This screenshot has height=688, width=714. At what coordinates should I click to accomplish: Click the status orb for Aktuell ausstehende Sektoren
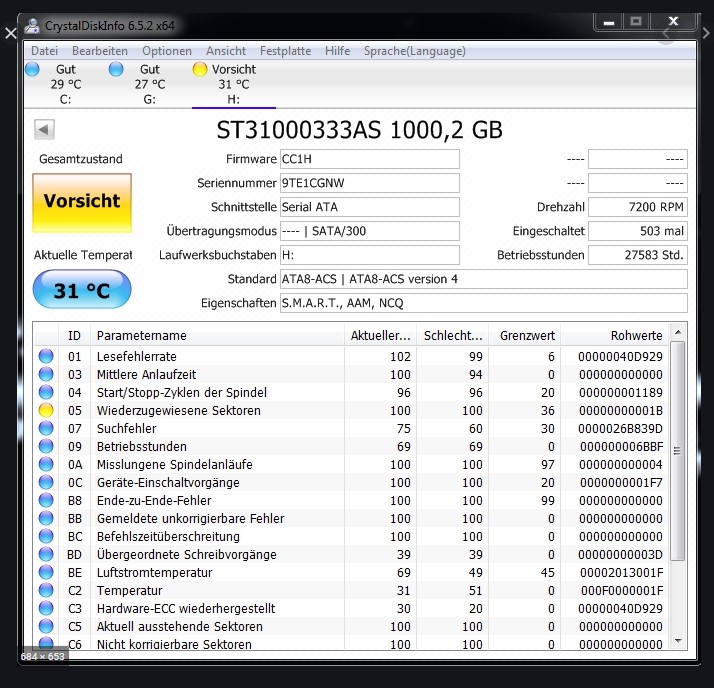(46, 626)
